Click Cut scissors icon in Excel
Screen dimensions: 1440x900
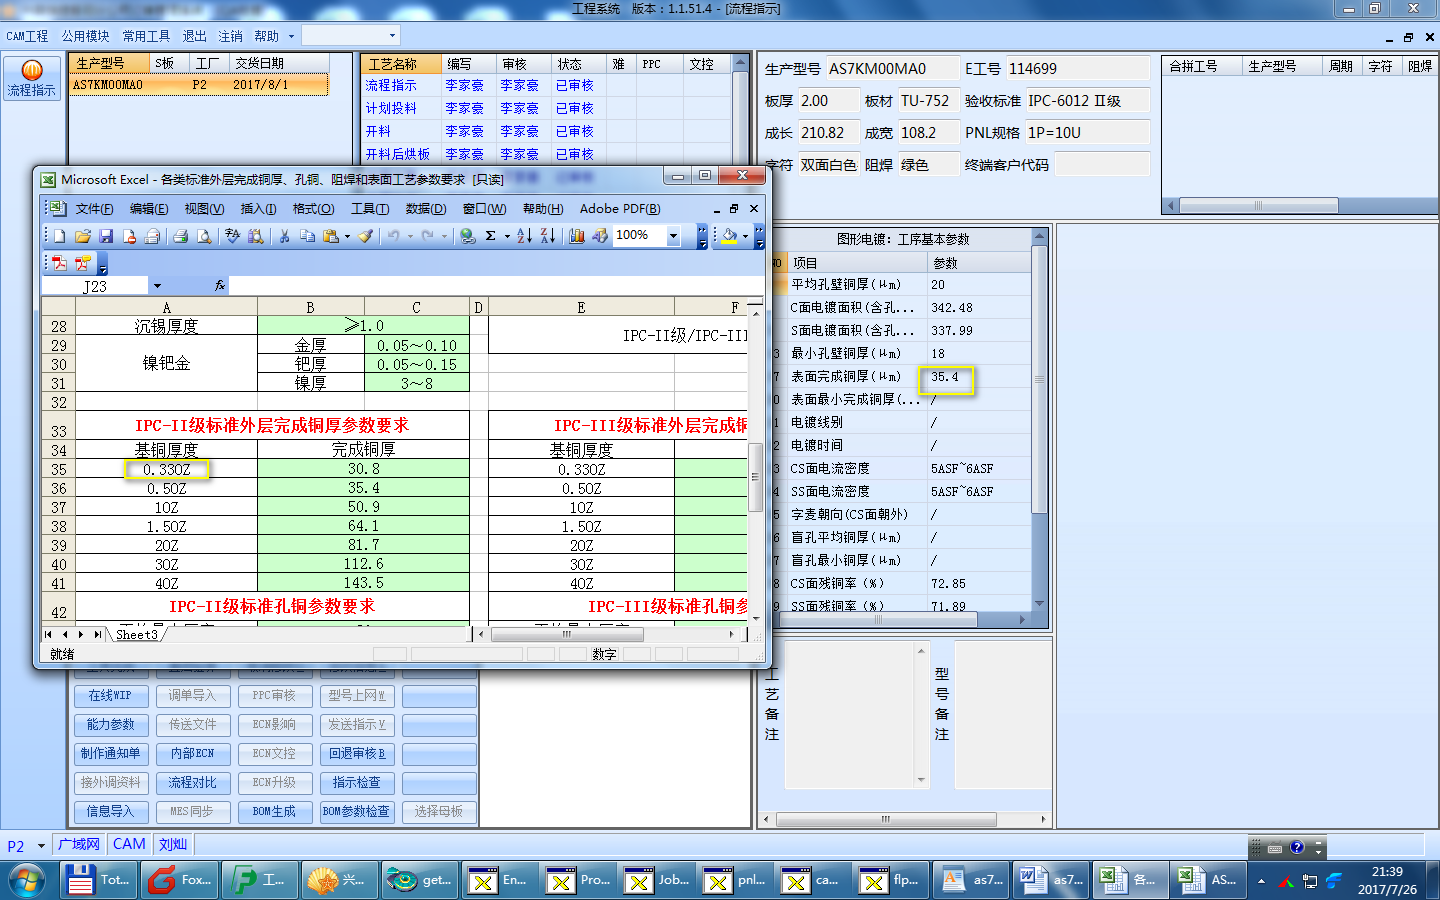click(284, 236)
